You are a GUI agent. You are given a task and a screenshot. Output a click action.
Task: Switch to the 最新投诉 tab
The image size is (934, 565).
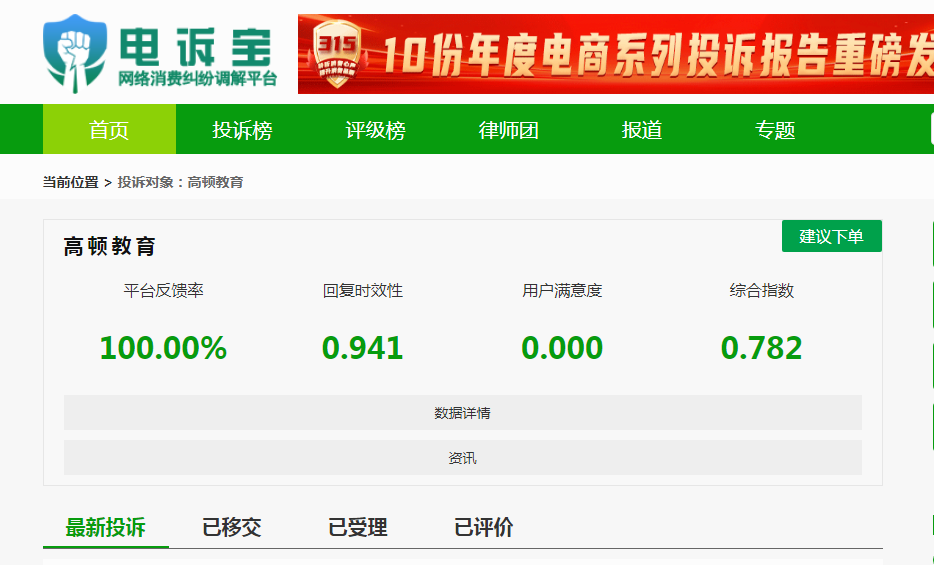(105, 527)
